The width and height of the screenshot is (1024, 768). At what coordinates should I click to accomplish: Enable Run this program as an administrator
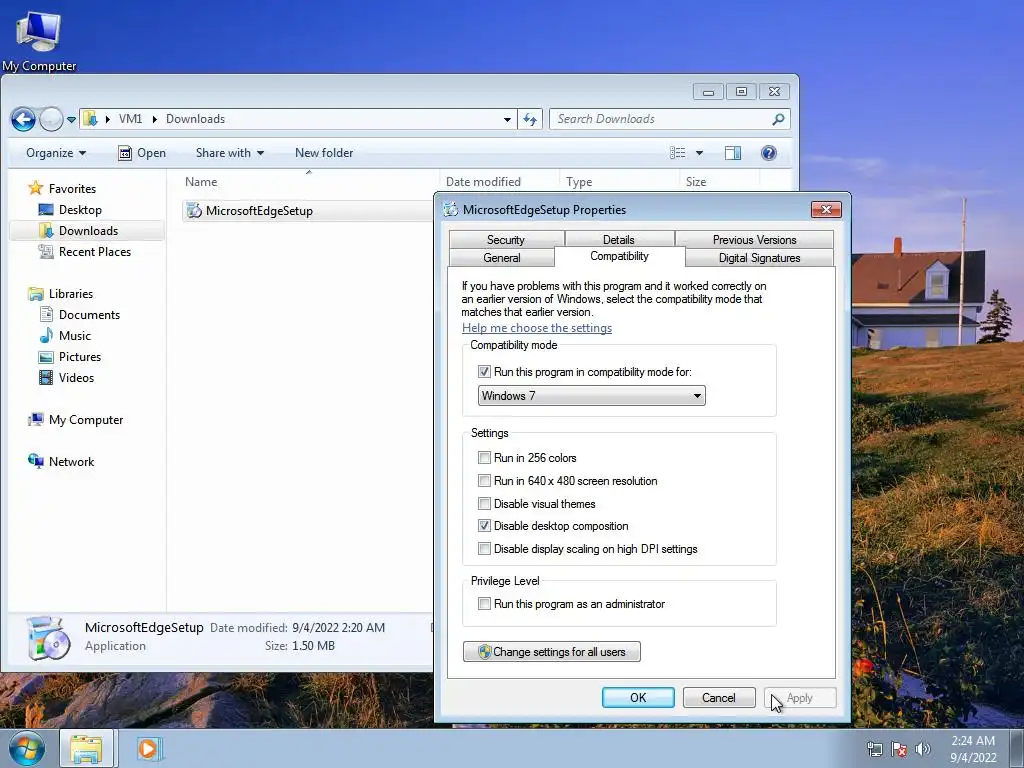coord(484,604)
